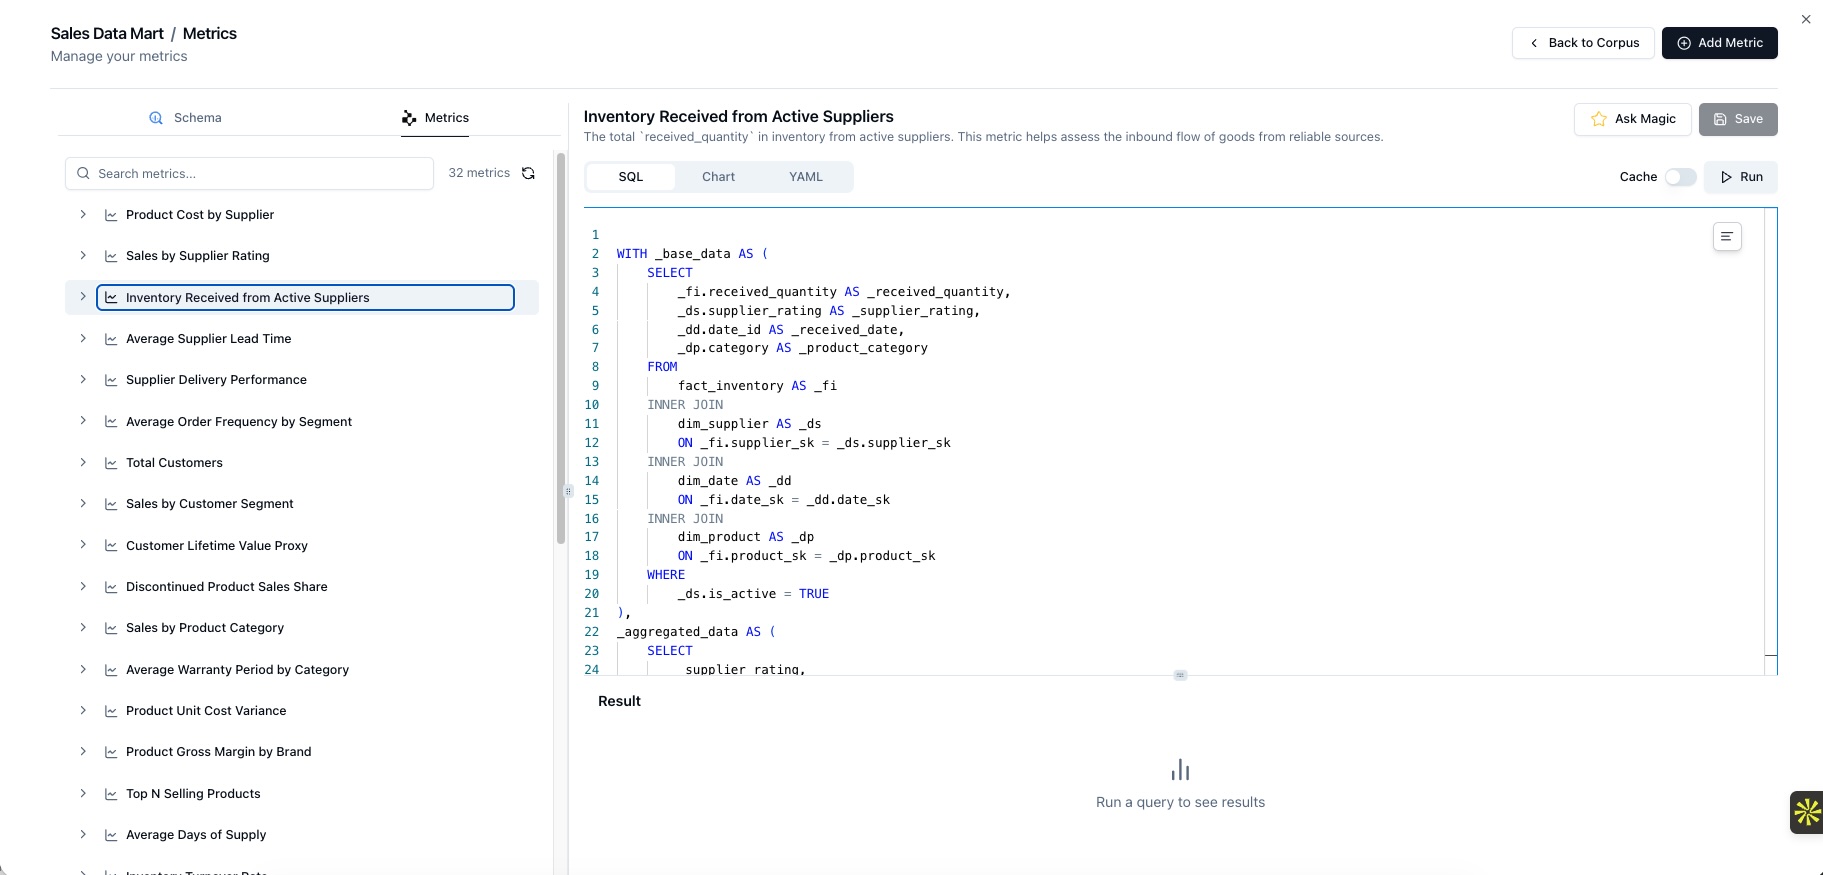
Task: Expand Inventory Received from Active Suppliers row
Action: pos(83,297)
